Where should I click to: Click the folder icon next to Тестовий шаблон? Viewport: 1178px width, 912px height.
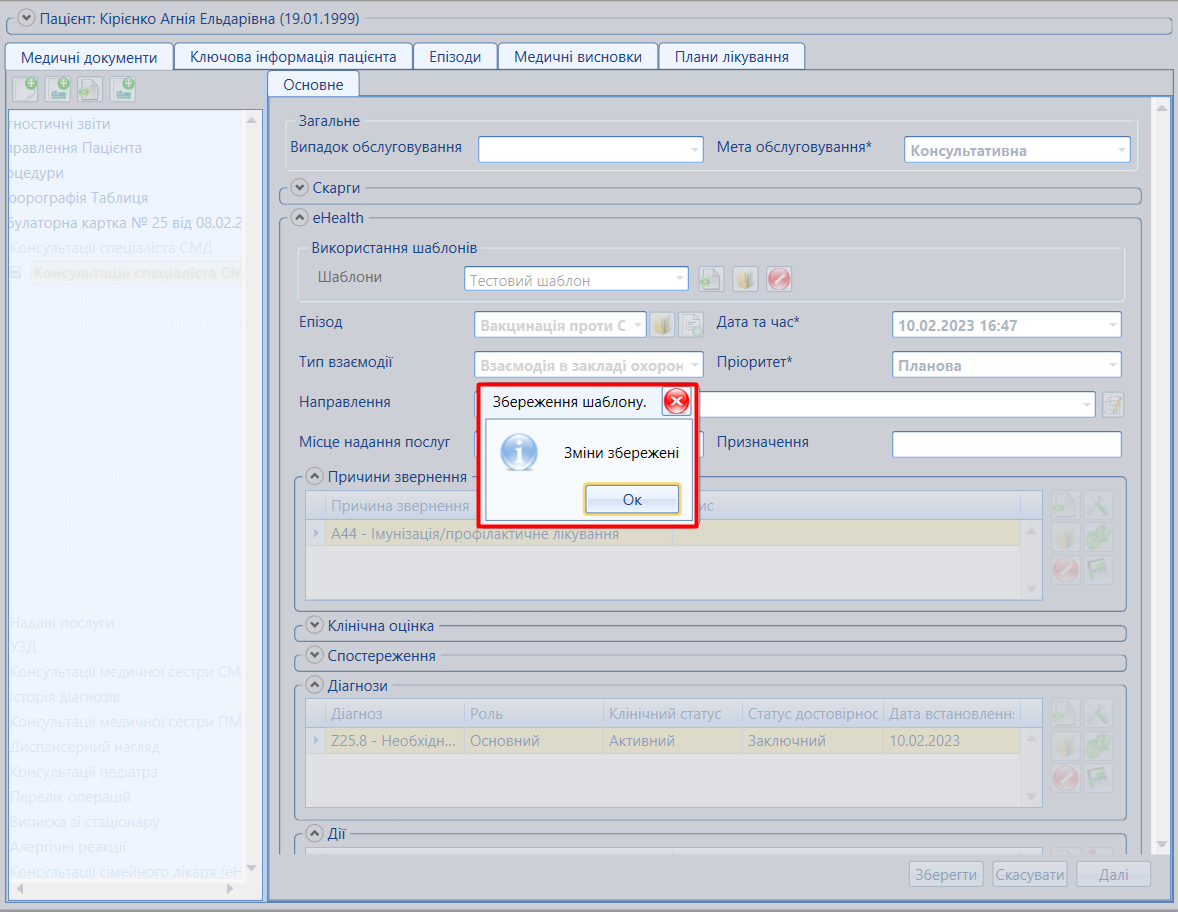[745, 279]
